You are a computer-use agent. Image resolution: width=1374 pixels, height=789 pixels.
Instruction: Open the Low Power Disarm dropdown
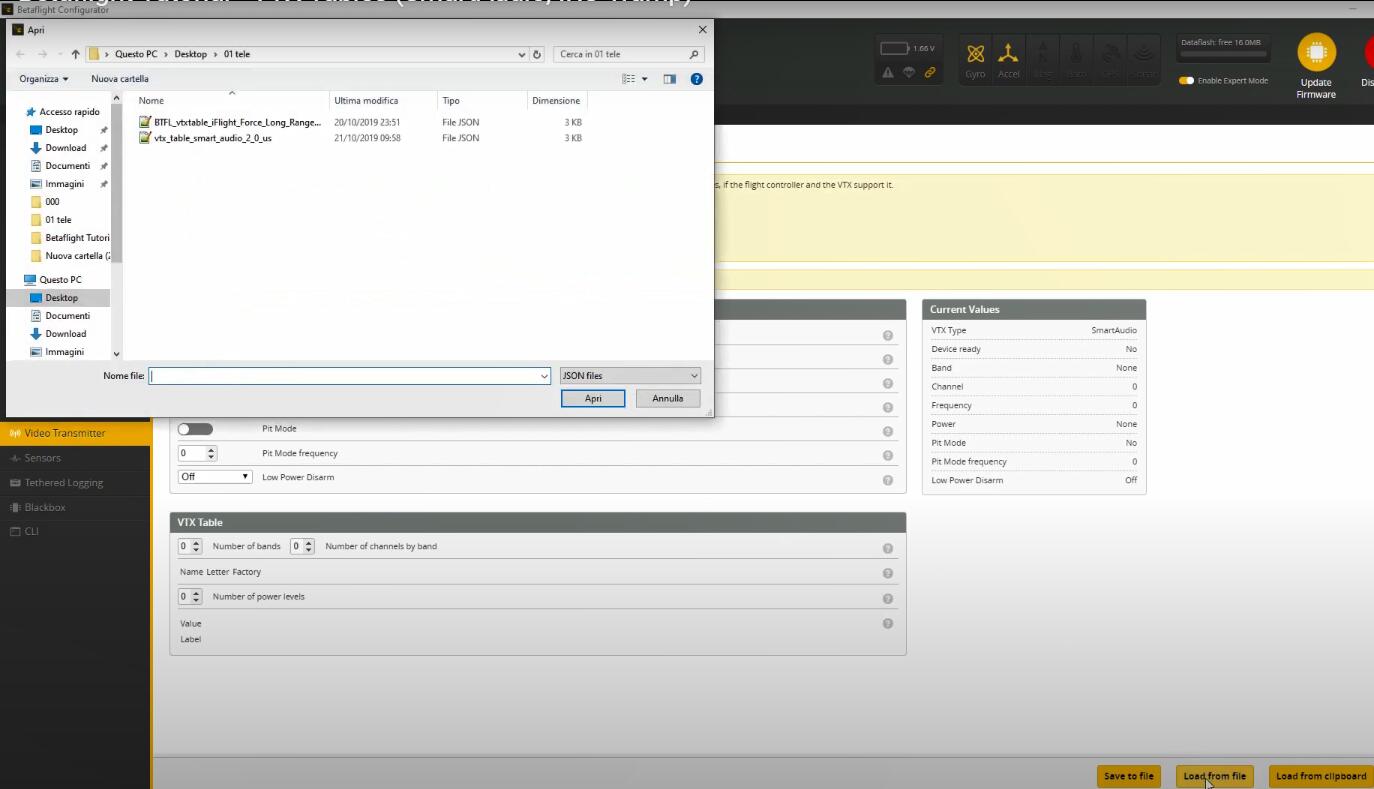coord(215,477)
